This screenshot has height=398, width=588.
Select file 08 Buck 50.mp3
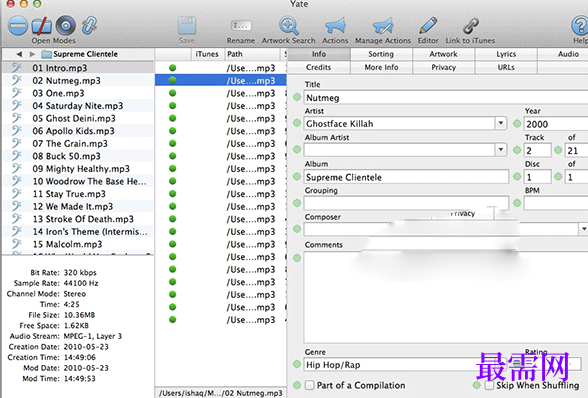78,156
